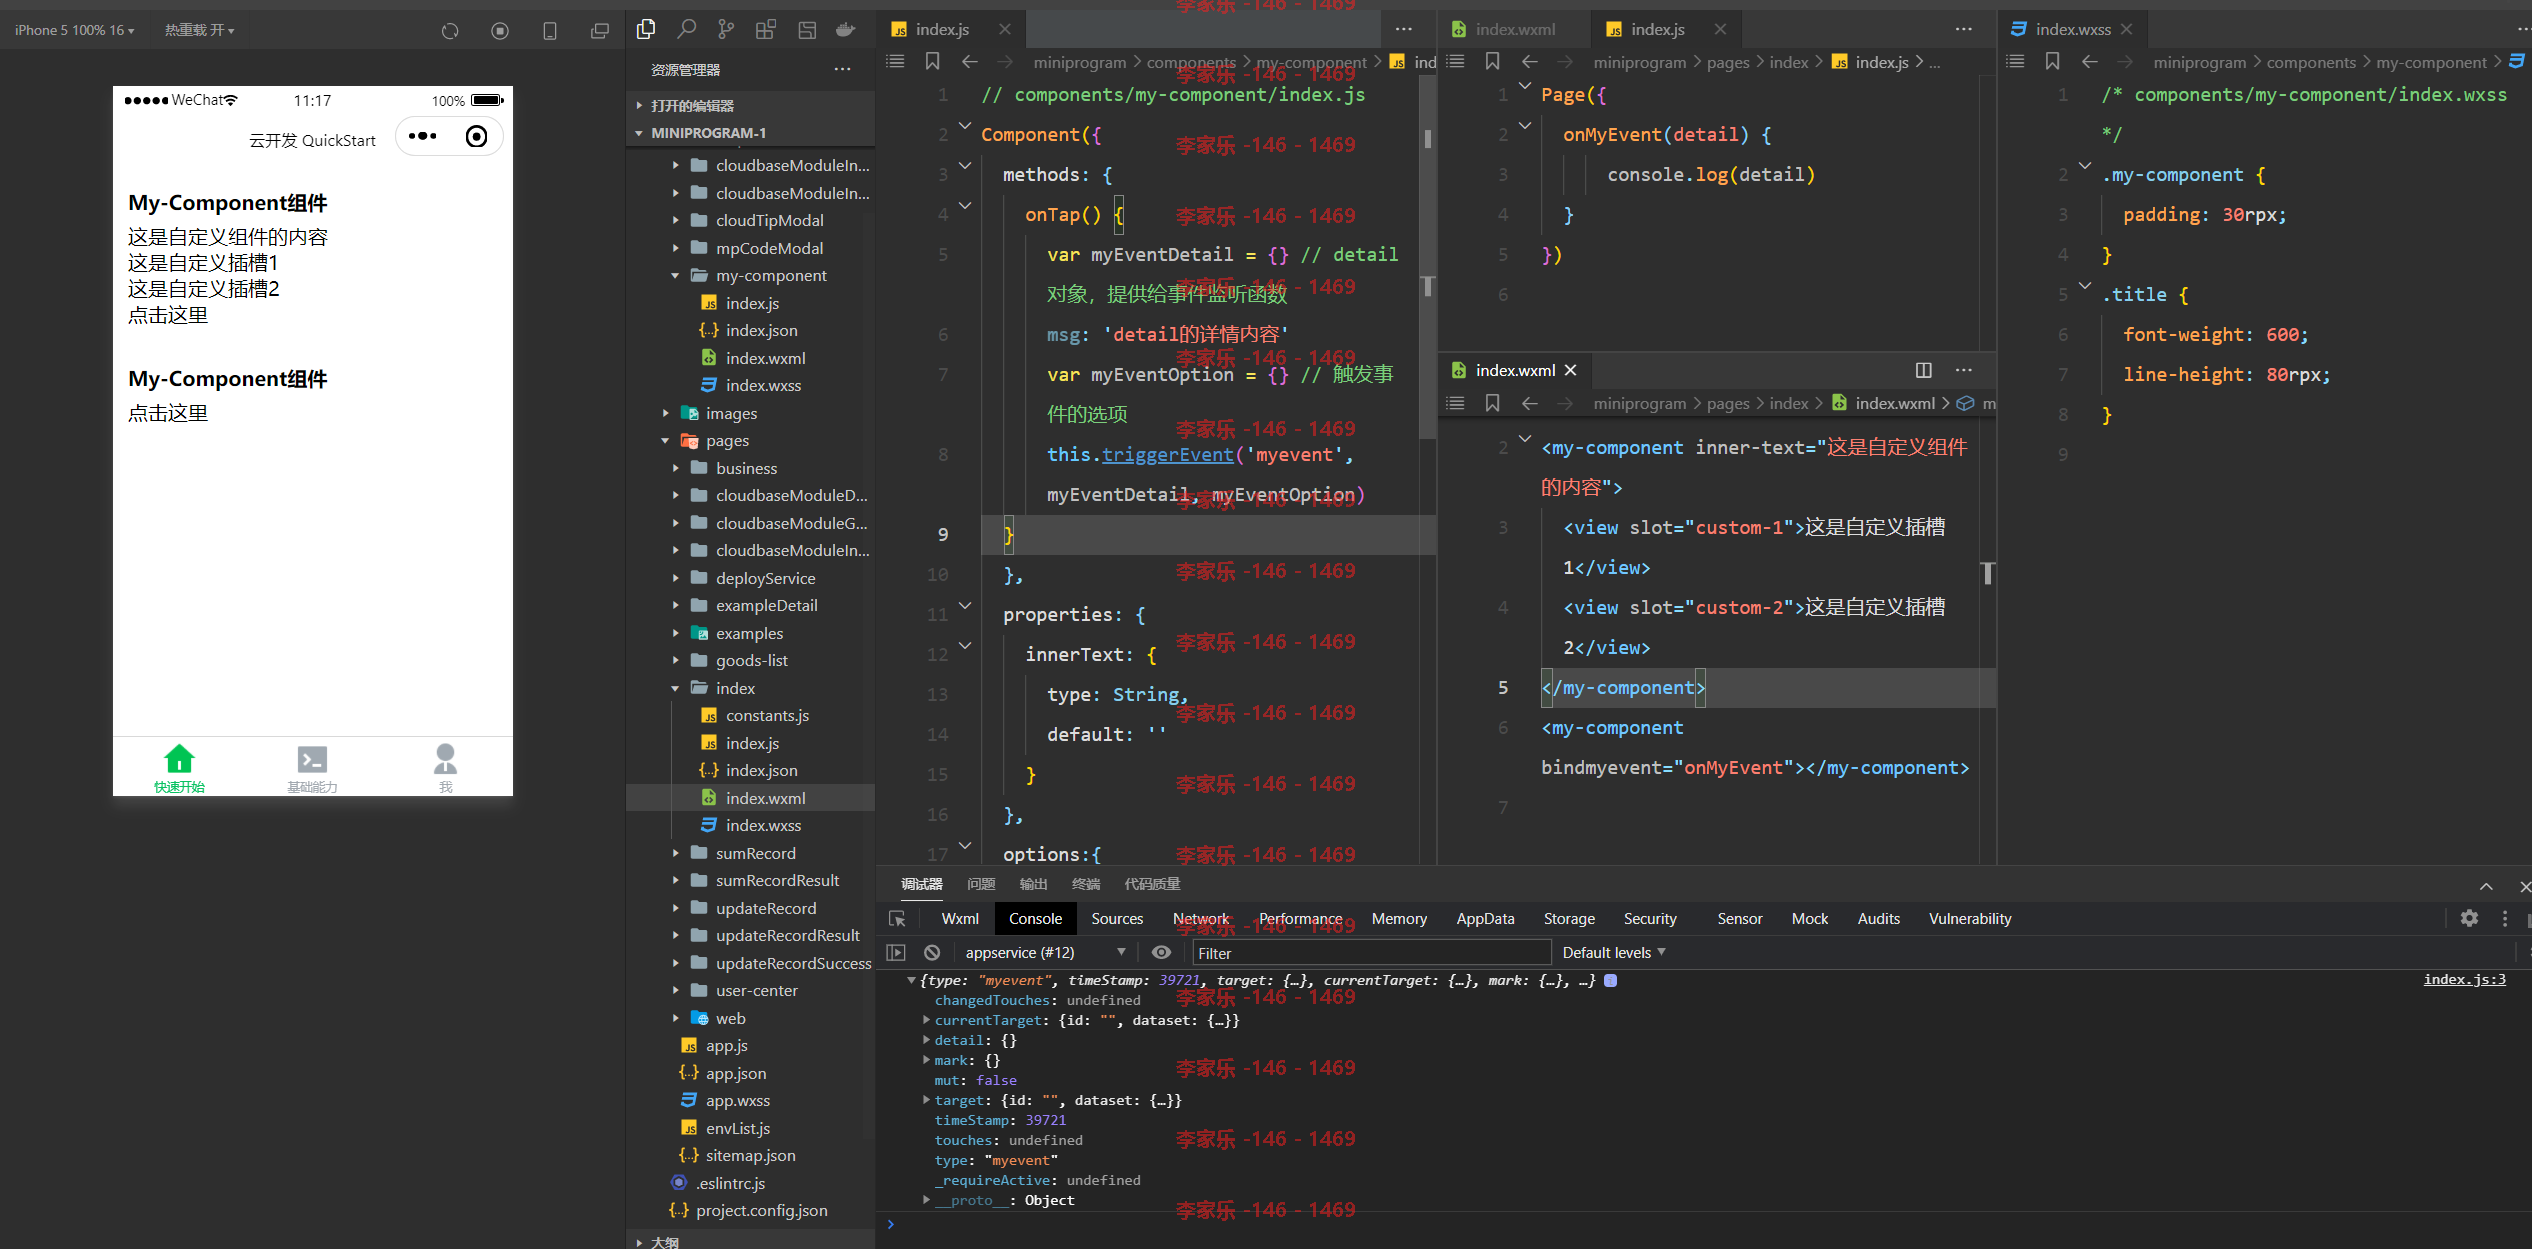Click the 快速开始 home tab icon in simulator
Screen dimensions: 2532x1249
click(179, 760)
